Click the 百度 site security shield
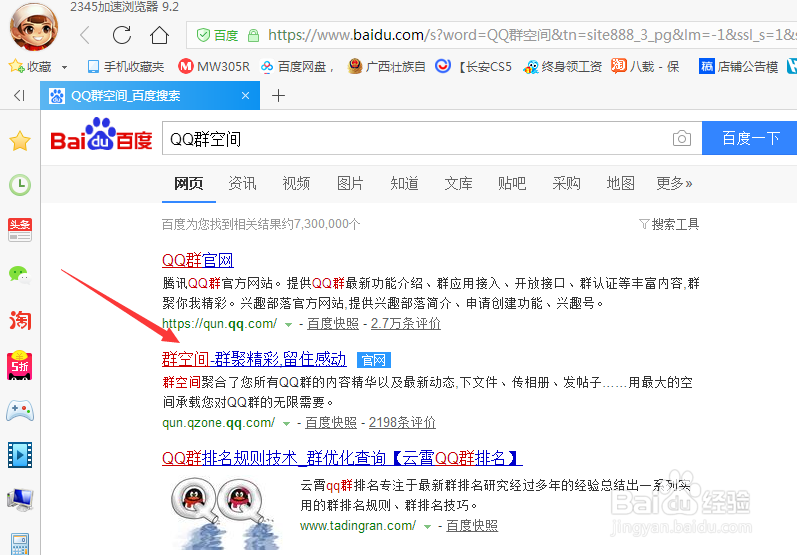Image resolution: width=797 pixels, height=555 pixels. click(218, 35)
